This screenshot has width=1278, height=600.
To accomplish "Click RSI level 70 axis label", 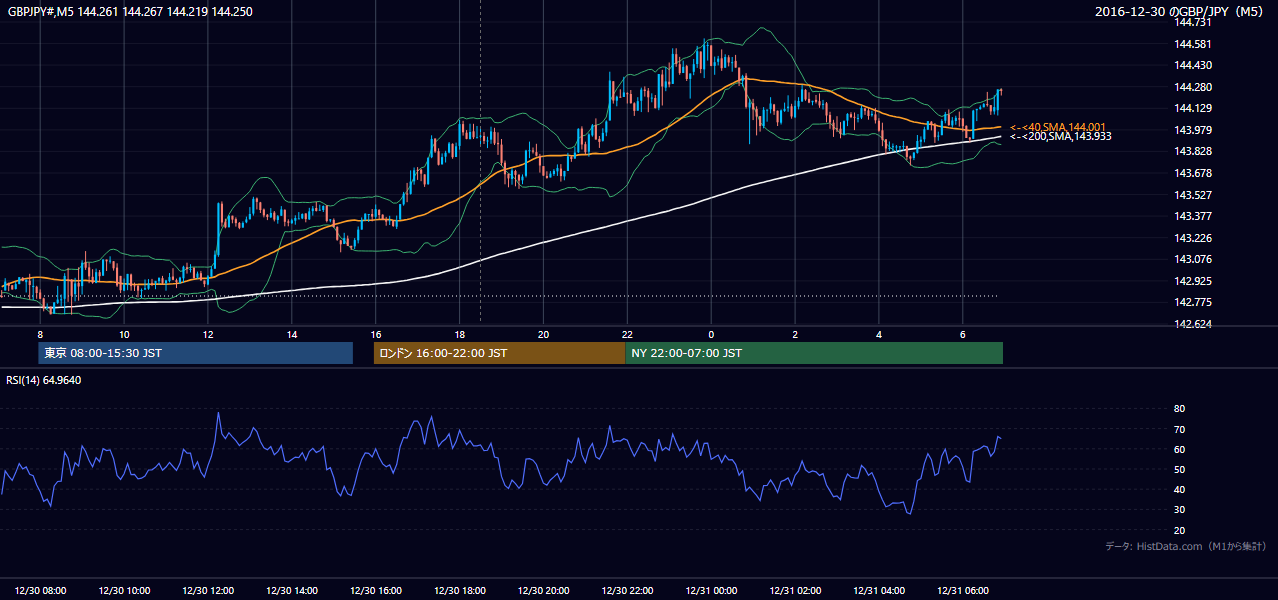I will [x=1179, y=429].
